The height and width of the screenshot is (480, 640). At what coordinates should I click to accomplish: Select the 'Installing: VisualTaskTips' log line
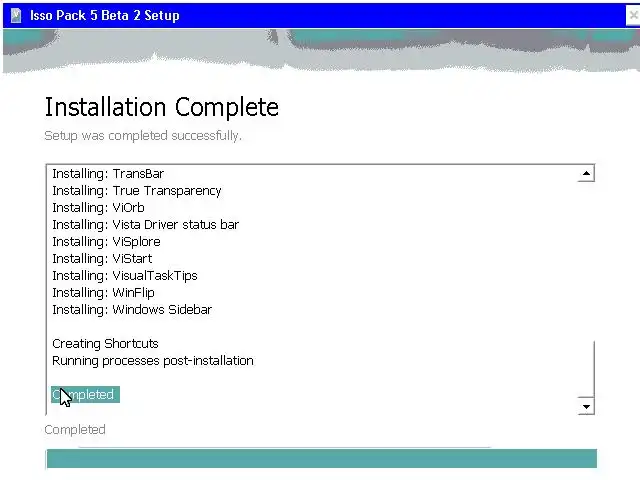pos(125,276)
